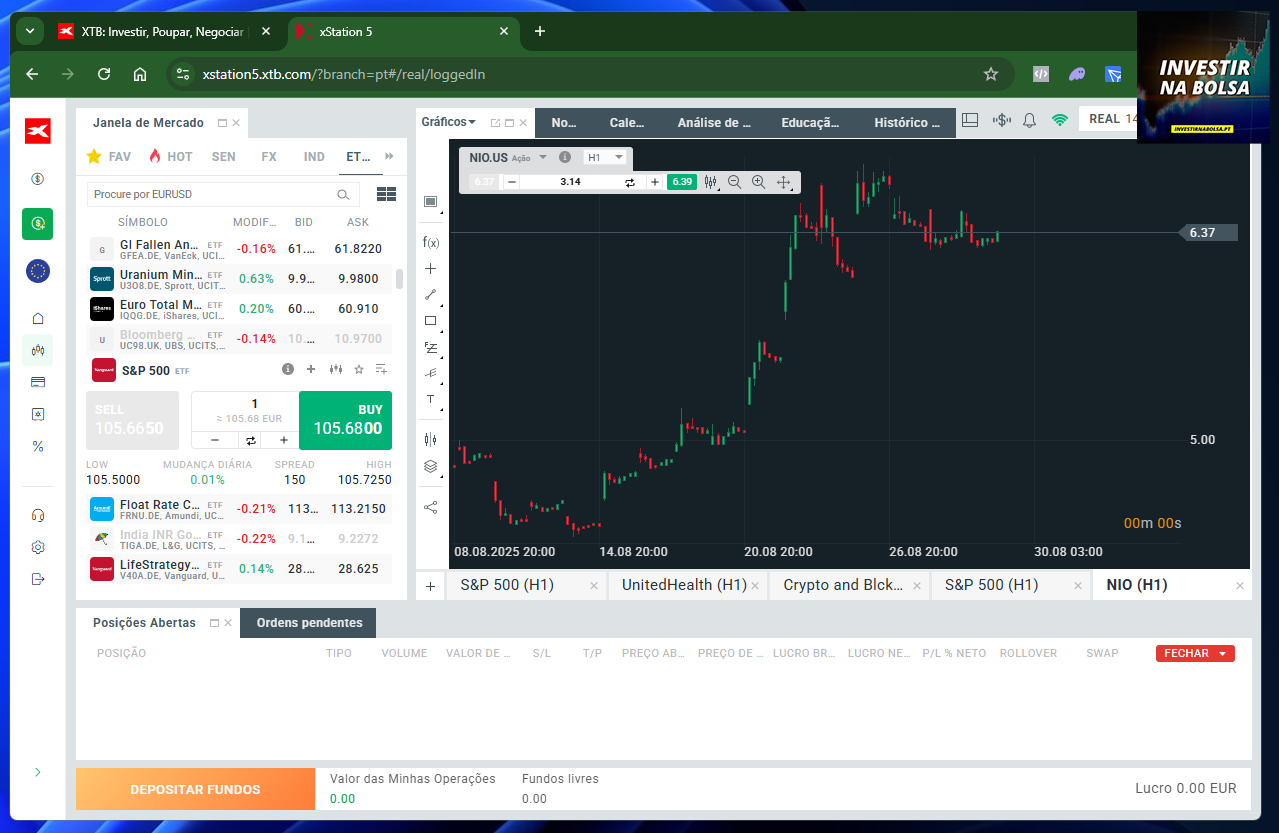Screen dimensions: 1279x833
Task: Open Chrome tab search dropdown
Action: tap(30, 31)
